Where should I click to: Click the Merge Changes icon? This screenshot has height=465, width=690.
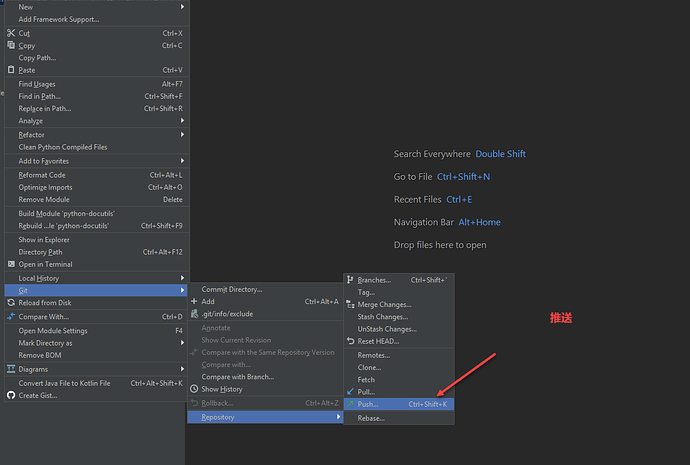[350, 304]
